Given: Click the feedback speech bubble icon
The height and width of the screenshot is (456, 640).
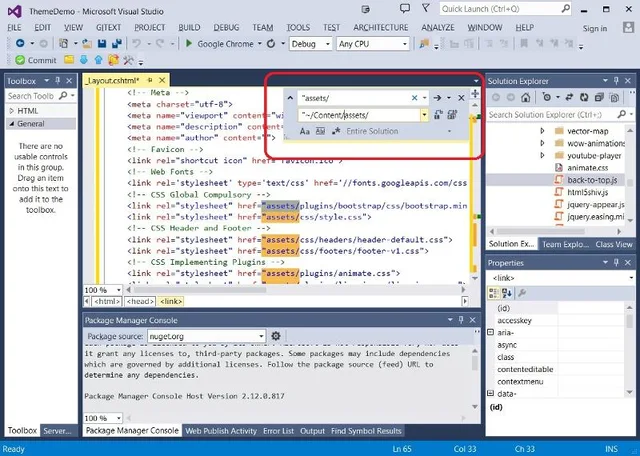Looking at the screenshot, I should [404, 8].
